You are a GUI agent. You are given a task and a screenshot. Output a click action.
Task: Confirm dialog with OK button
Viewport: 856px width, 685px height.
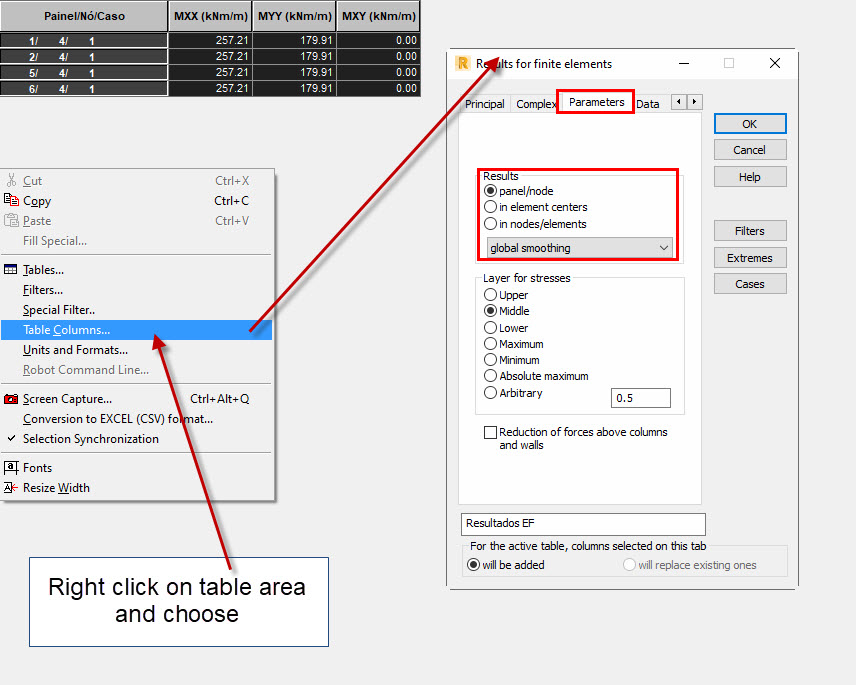749,123
